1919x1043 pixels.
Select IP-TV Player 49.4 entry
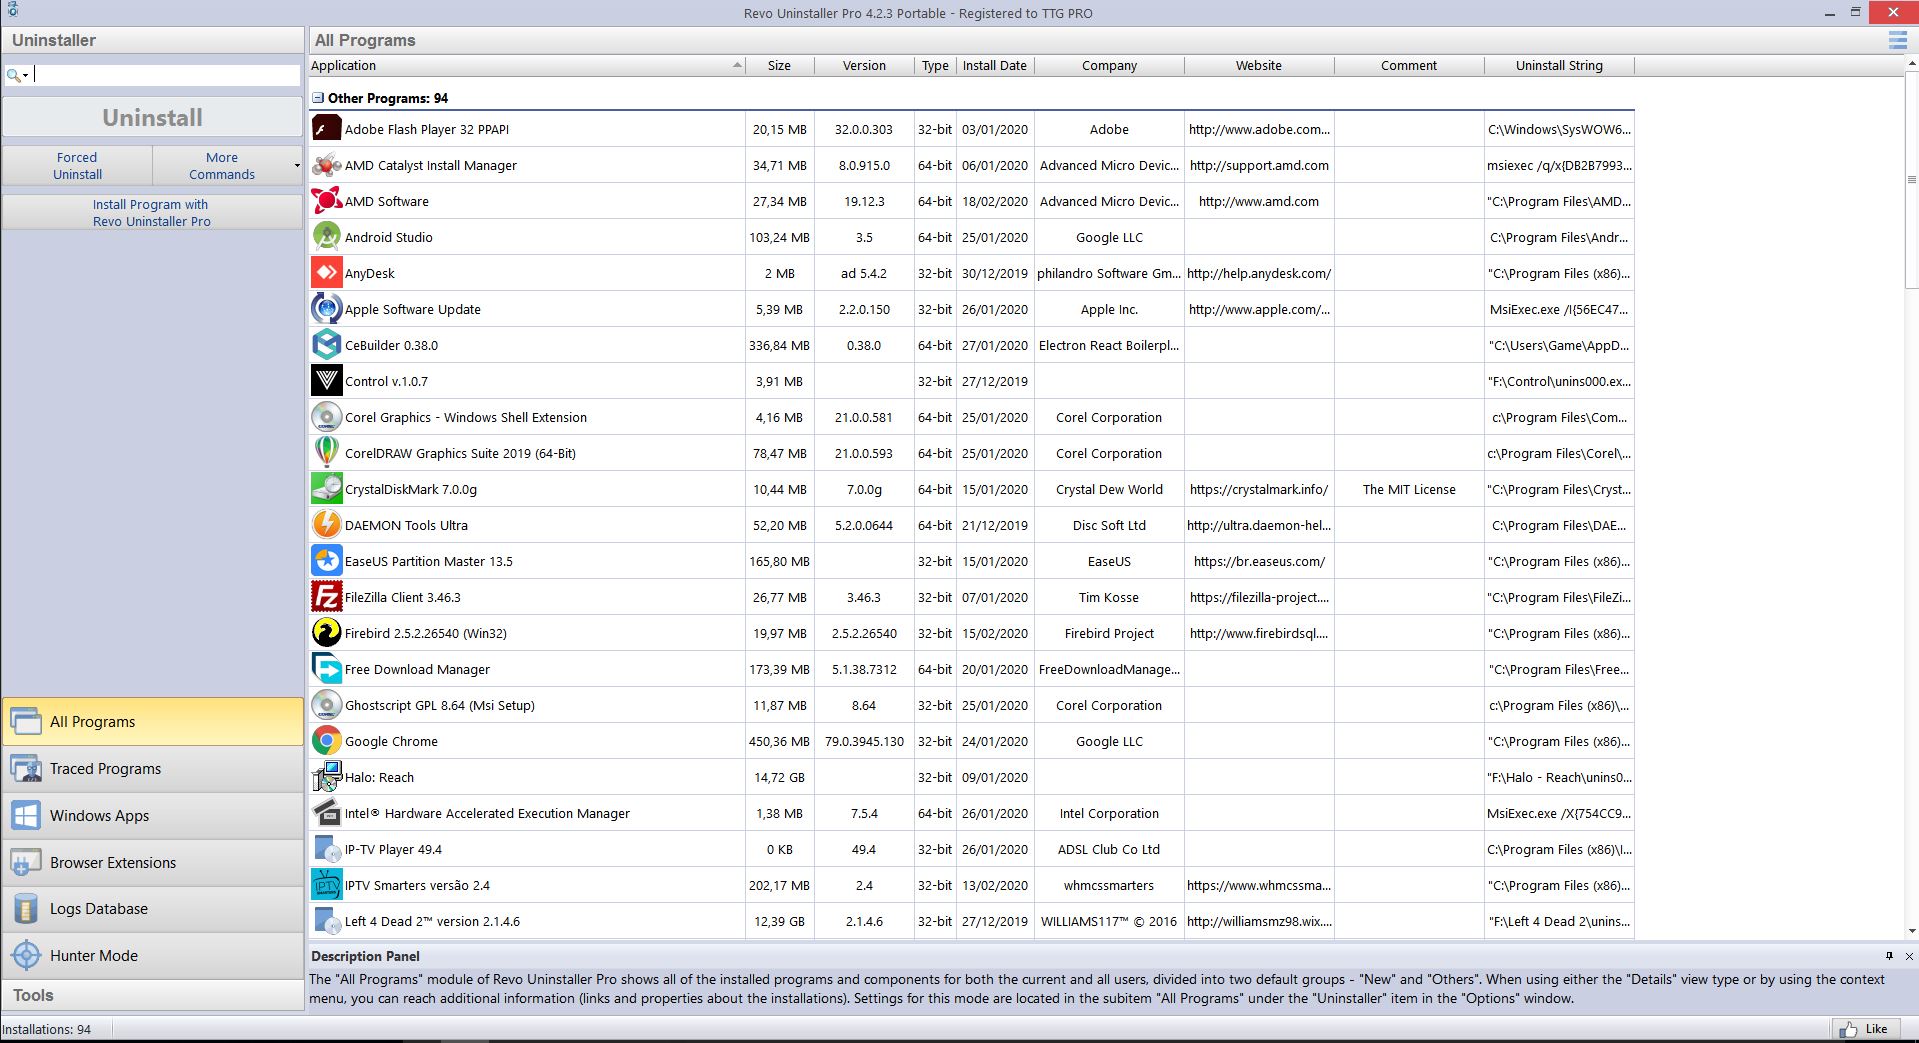972,849
